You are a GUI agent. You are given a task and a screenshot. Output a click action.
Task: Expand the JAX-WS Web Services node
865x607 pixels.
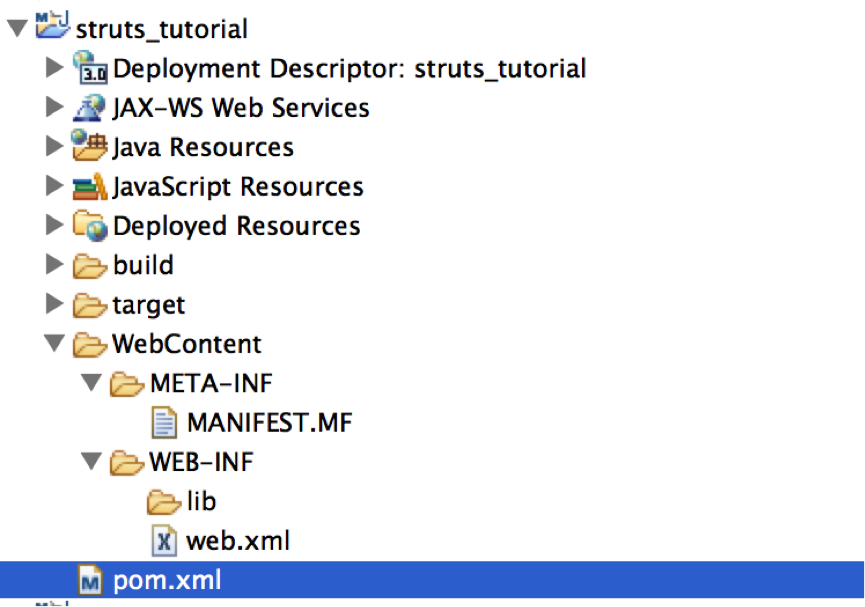[52, 106]
